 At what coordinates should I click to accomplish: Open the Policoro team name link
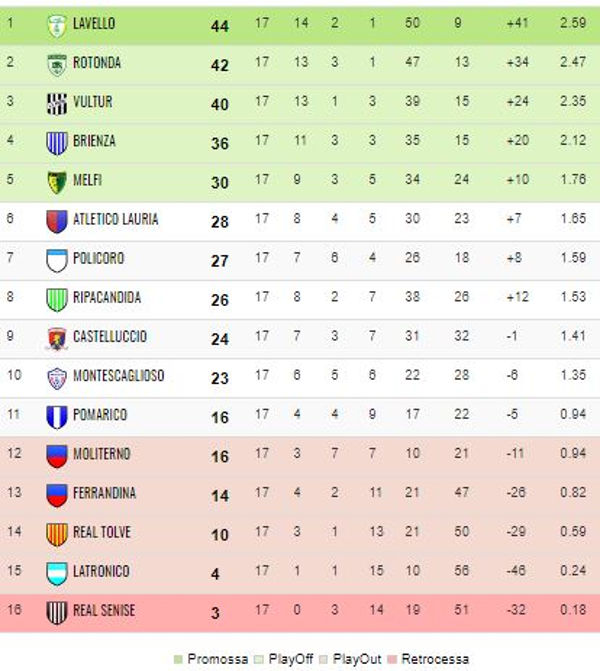click(98, 258)
